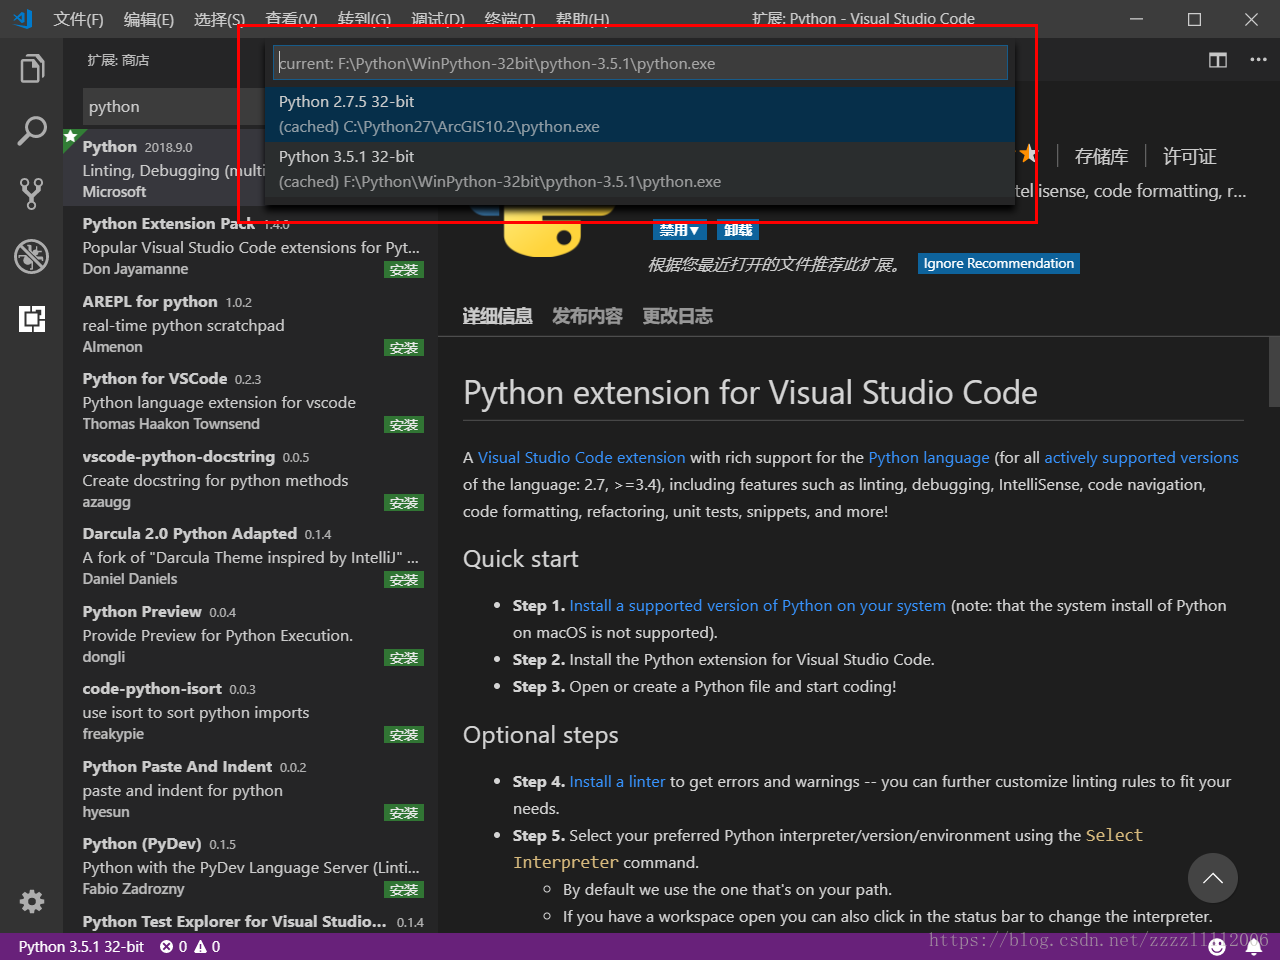The image size is (1280, 960).
Task: Open the 存储库 repository link
Action: coord(1101,157)
